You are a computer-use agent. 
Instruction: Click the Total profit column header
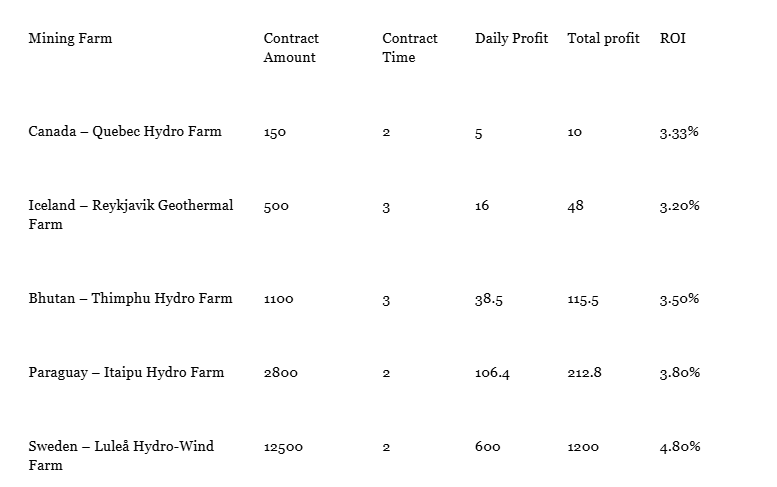coord(603,39)
